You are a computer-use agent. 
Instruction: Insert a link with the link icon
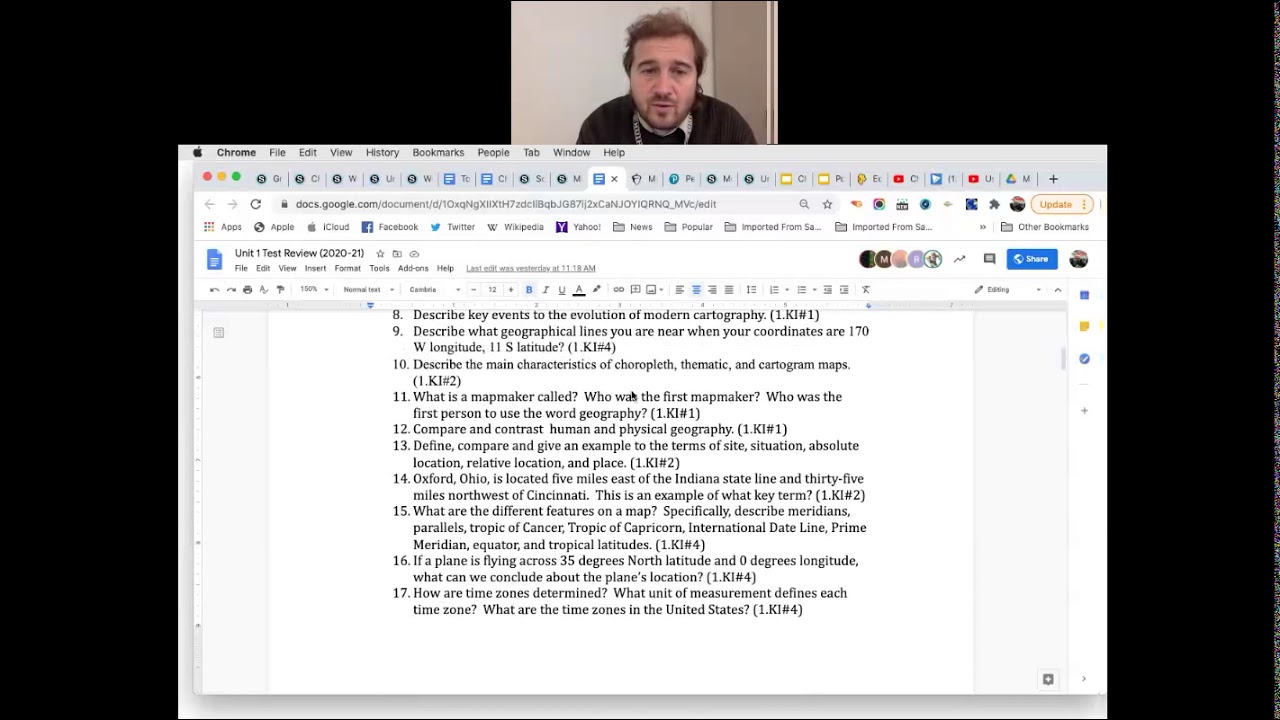coord(618,290)
